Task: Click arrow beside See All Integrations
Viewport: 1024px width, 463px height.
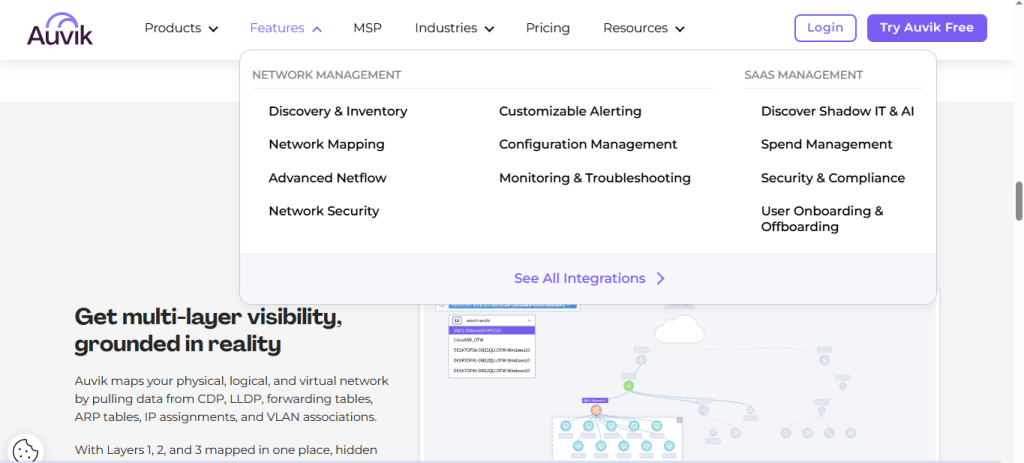Action: click(x=660, y=279)
